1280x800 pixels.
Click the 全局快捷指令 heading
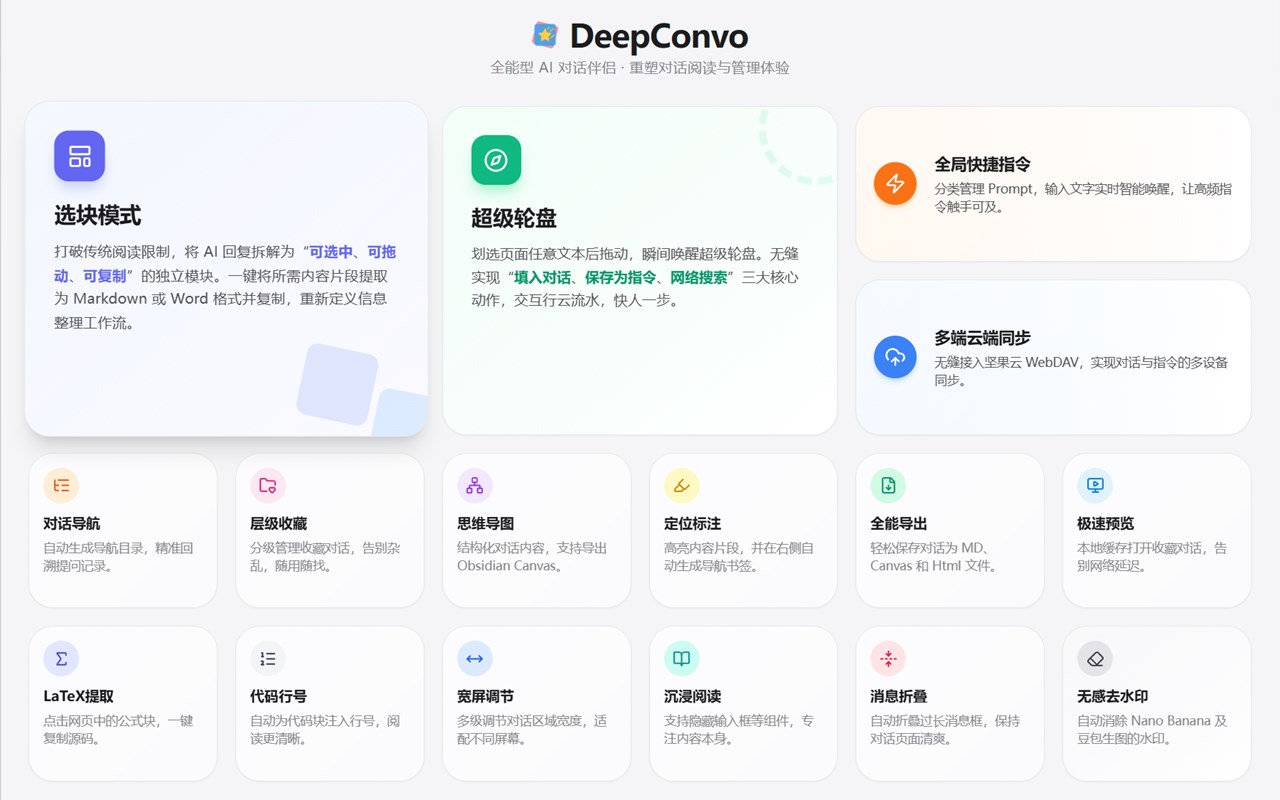point(983,164)
